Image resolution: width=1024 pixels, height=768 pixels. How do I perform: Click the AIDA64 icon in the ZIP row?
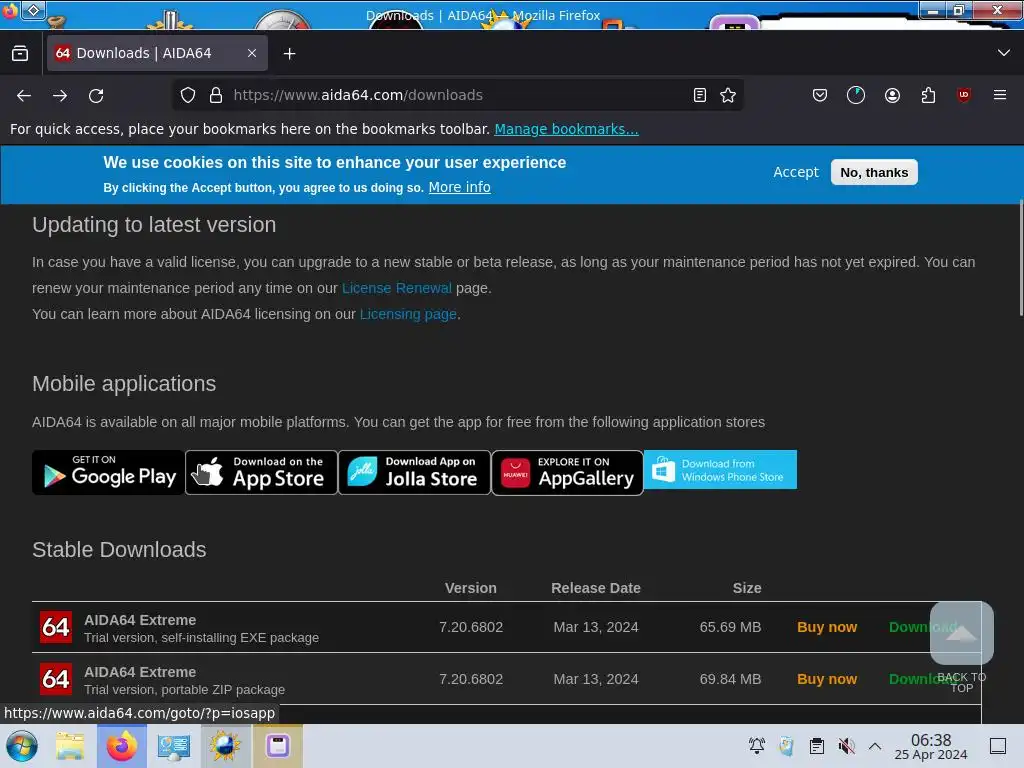tap(56, 679)
